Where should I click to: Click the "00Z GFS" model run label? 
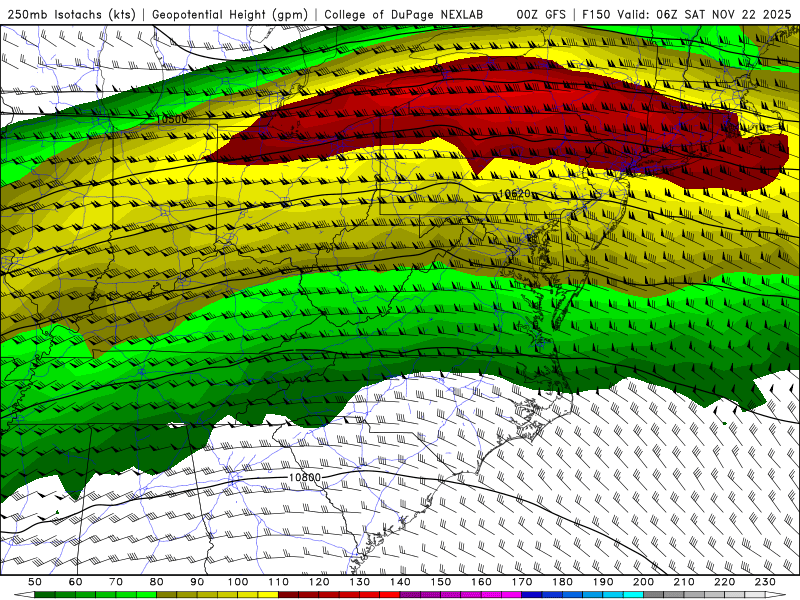(x=541, y=14)
